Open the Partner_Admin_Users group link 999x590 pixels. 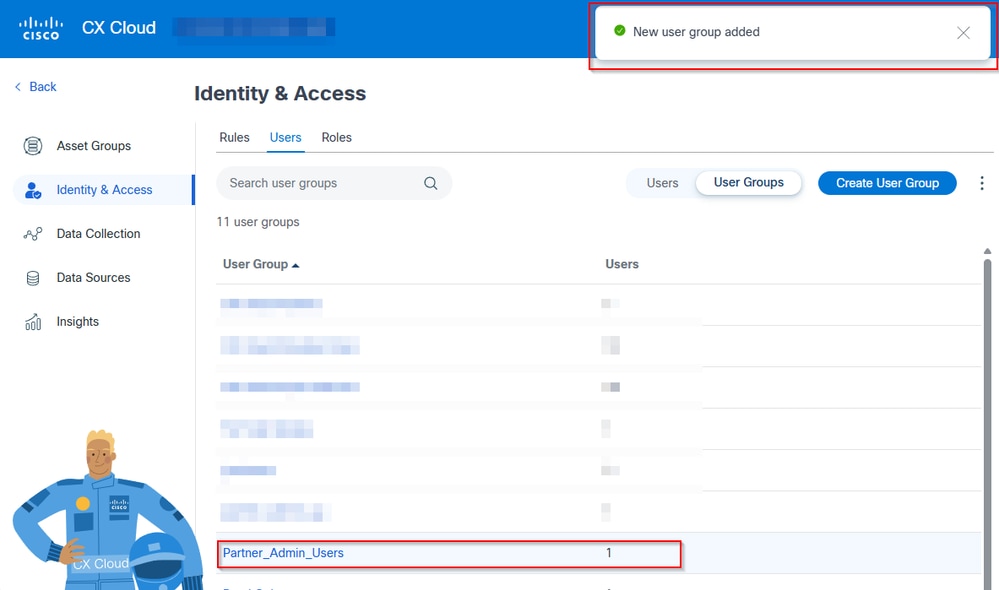tap(283, 553)
